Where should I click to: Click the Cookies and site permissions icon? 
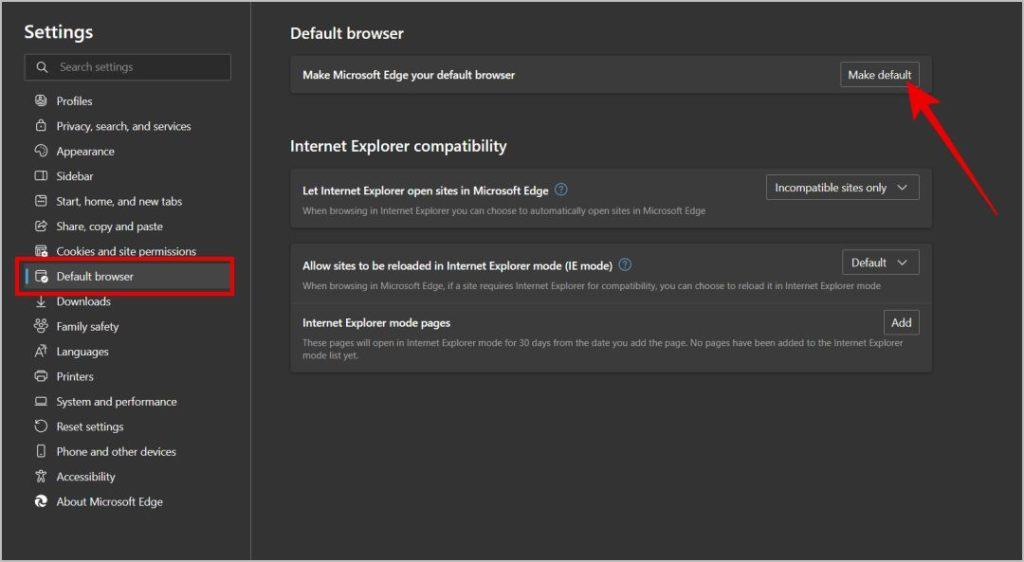[41, 251]
